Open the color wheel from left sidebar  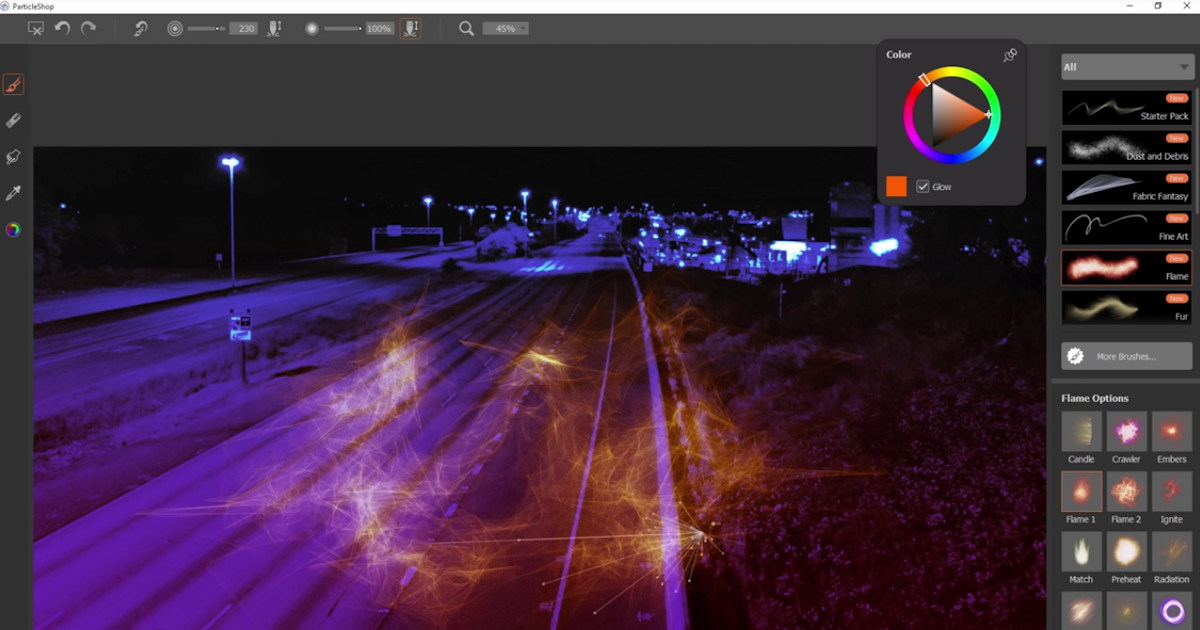click(13, 230)
